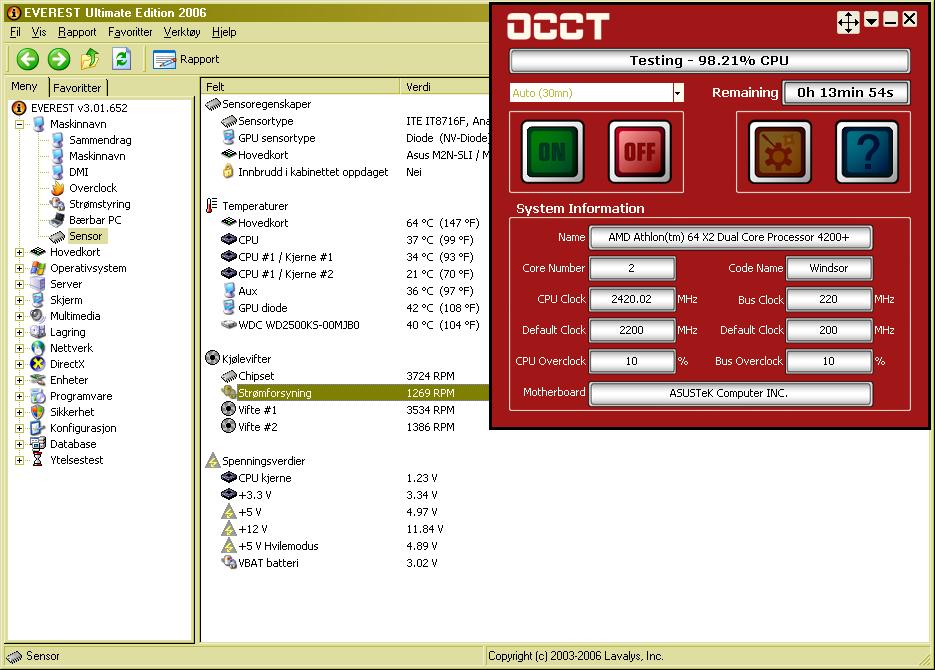The image size is (935, 670).
Task: Click the Verdi column header
Action: pyautogui.click(x=444, y=87)
